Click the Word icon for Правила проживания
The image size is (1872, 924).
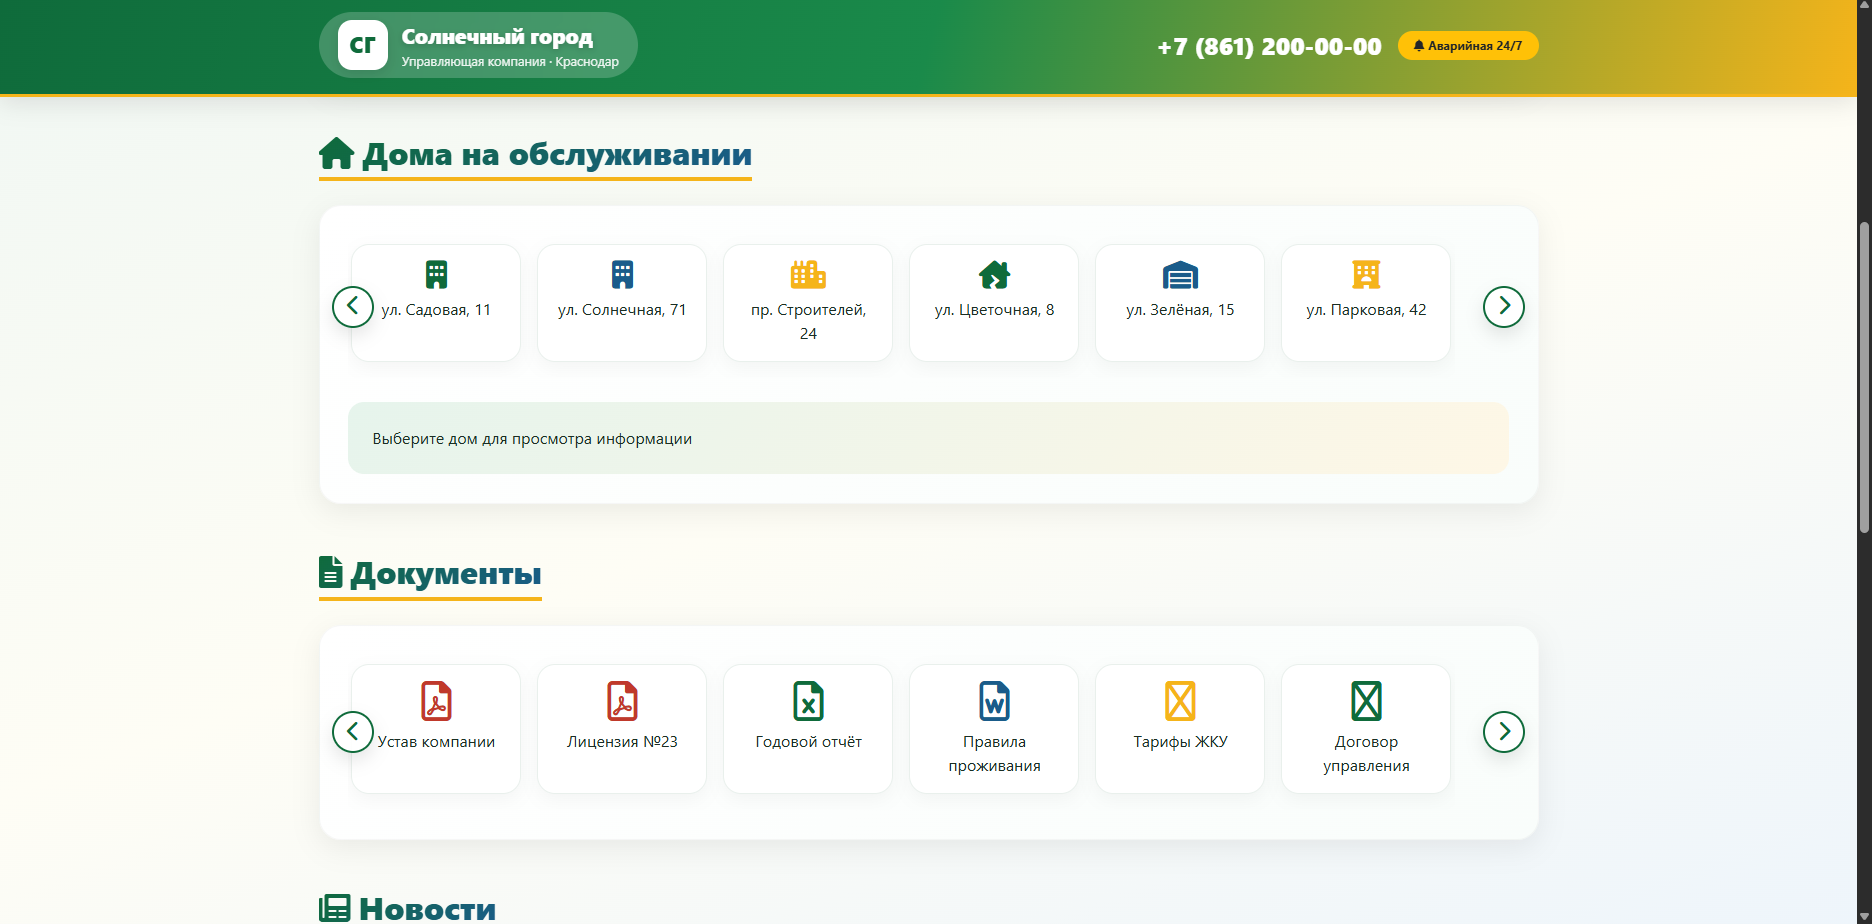(994, 701)
